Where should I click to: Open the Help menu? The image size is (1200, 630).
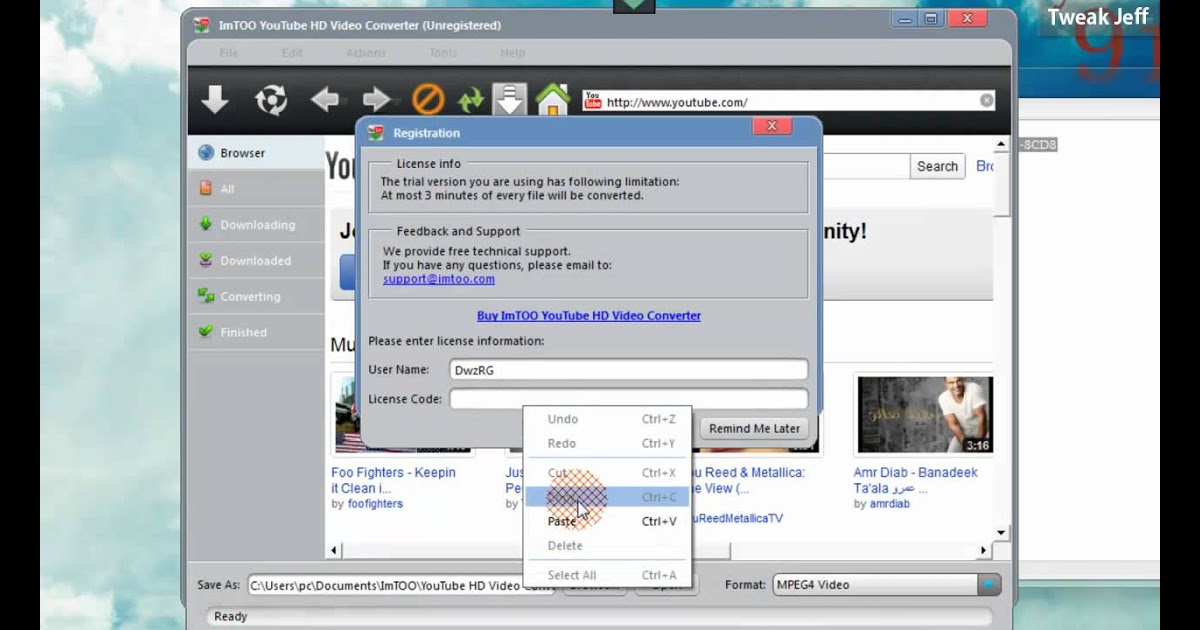pos(512,53)
